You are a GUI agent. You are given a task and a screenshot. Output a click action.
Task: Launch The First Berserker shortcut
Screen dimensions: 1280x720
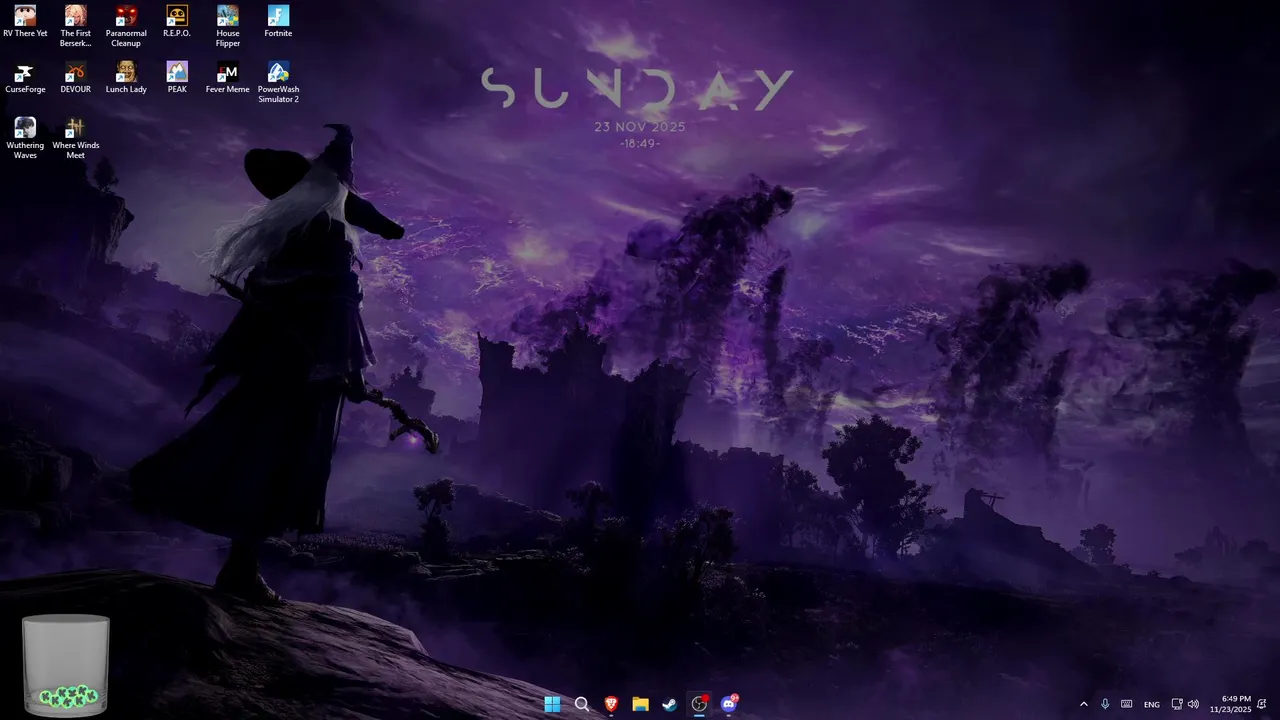tap(75, 26)
